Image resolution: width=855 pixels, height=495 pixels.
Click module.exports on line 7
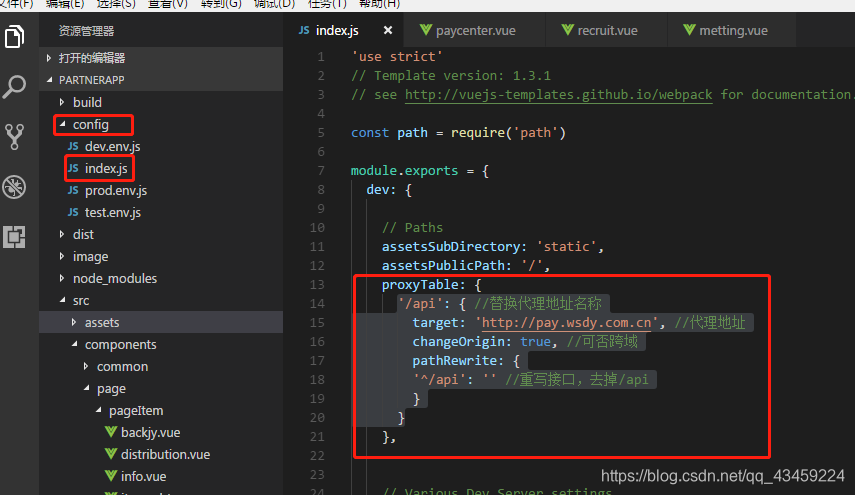click(x=404, y=171)
